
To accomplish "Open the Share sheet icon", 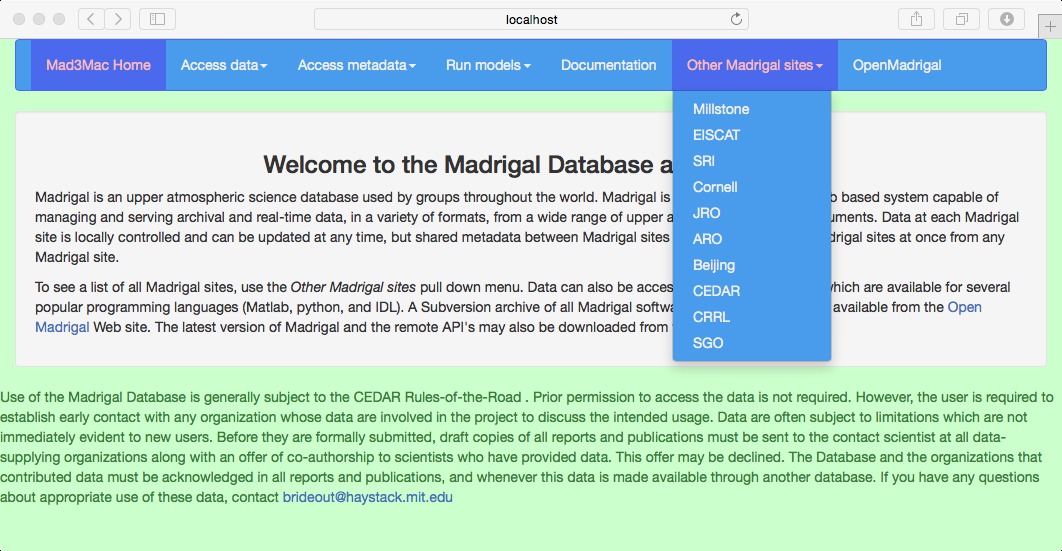I will coord(916,19).
